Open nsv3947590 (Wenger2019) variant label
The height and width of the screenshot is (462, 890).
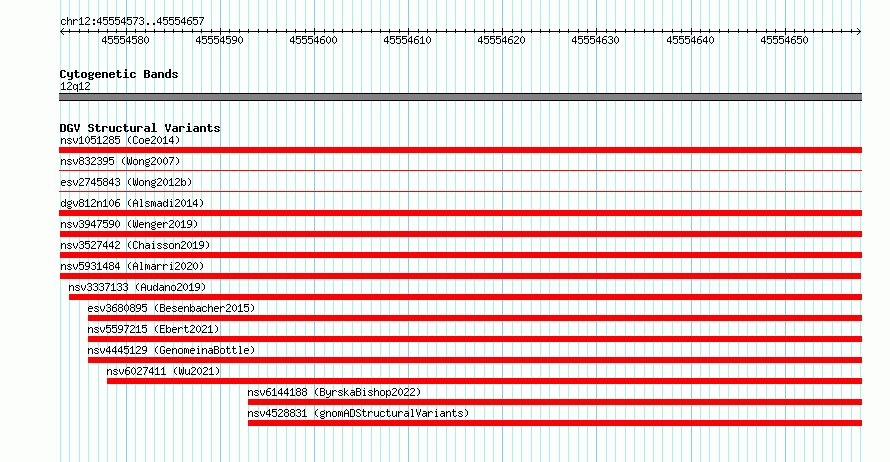point(129,224)
